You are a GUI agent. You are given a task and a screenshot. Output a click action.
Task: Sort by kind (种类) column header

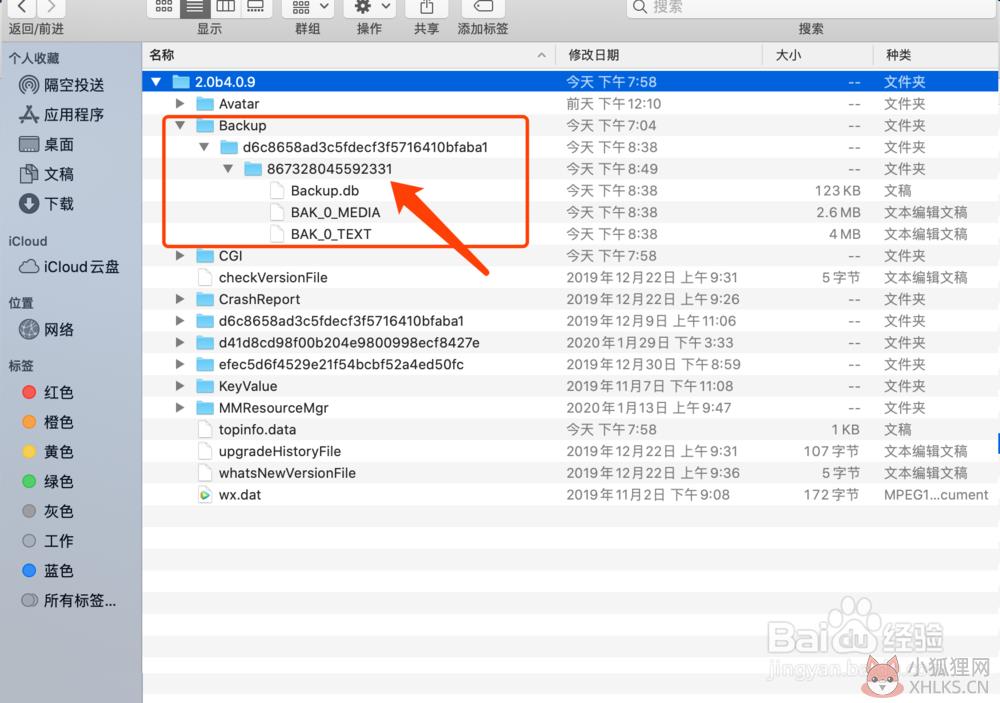pyautogui.click(x=936, y=56)
